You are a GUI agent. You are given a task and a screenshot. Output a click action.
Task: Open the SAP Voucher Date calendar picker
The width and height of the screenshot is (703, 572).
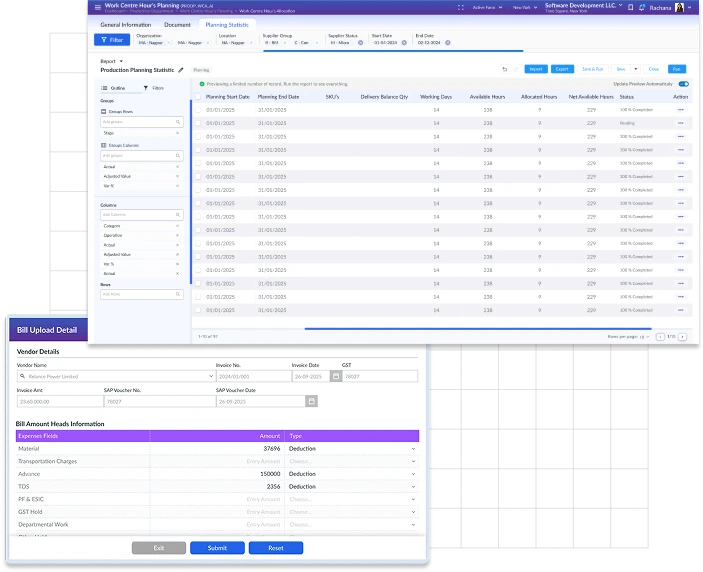[311, 401]
